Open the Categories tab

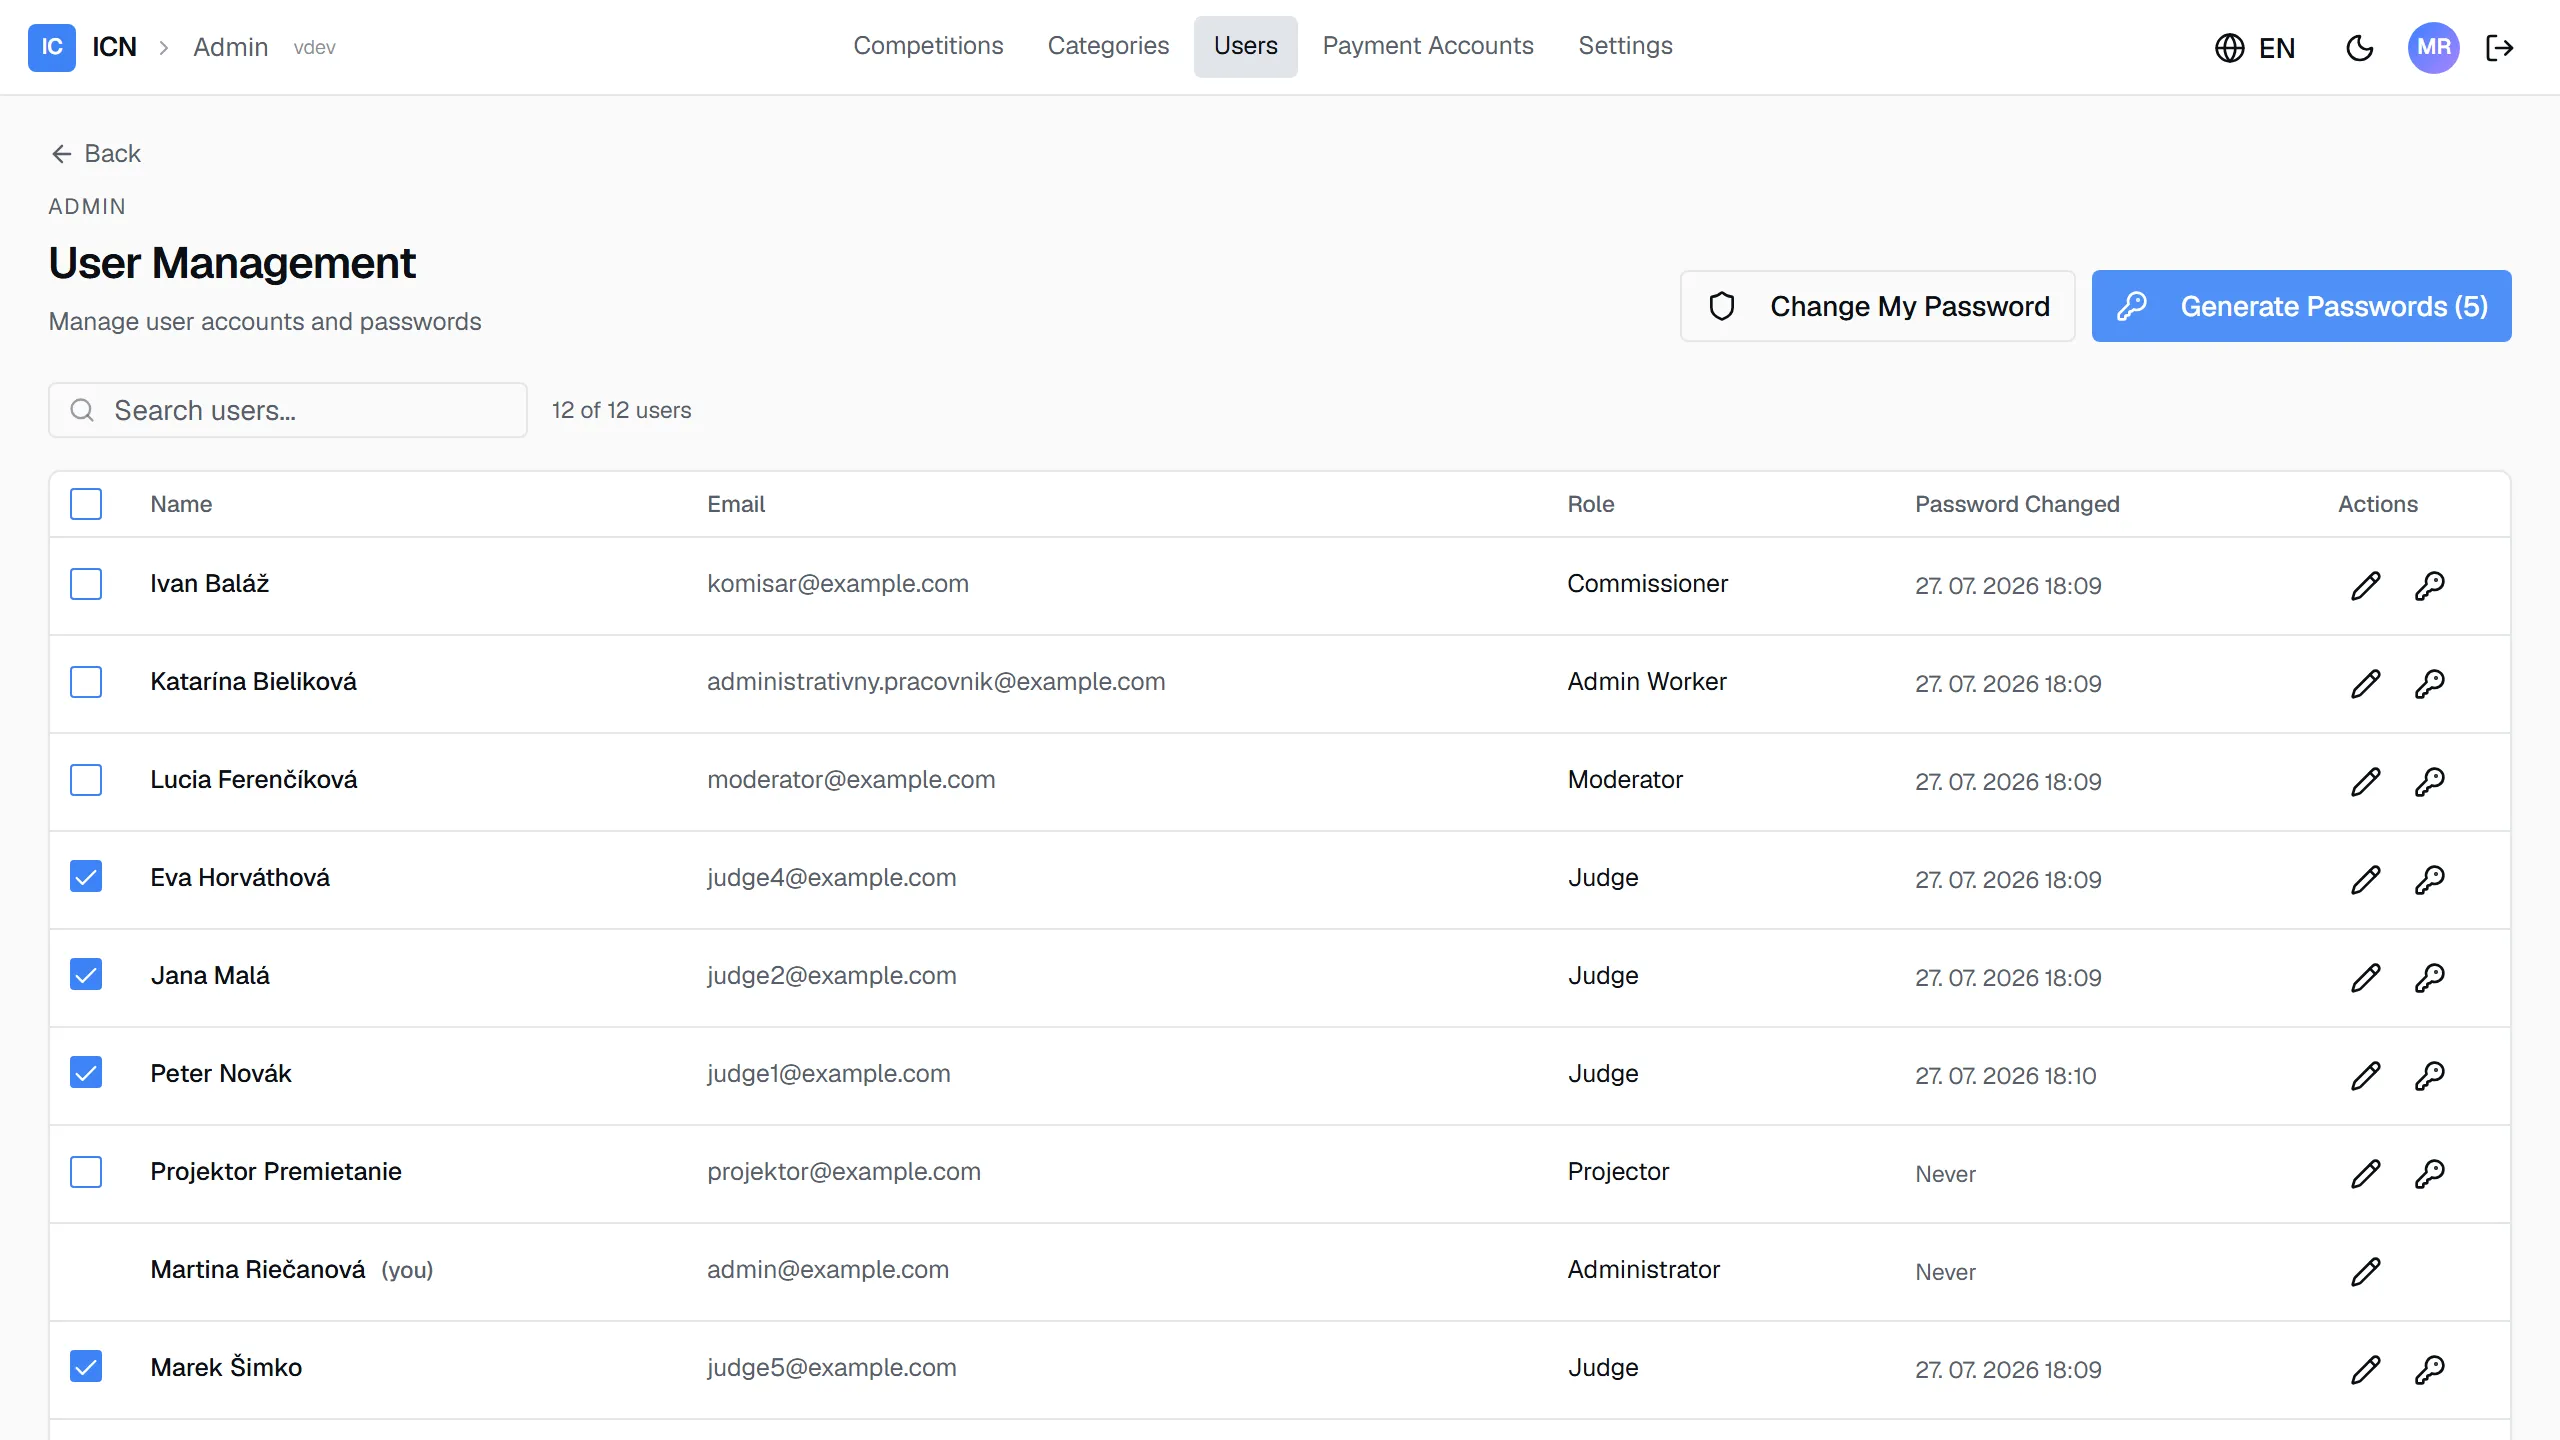click(x=1108, y=46)
